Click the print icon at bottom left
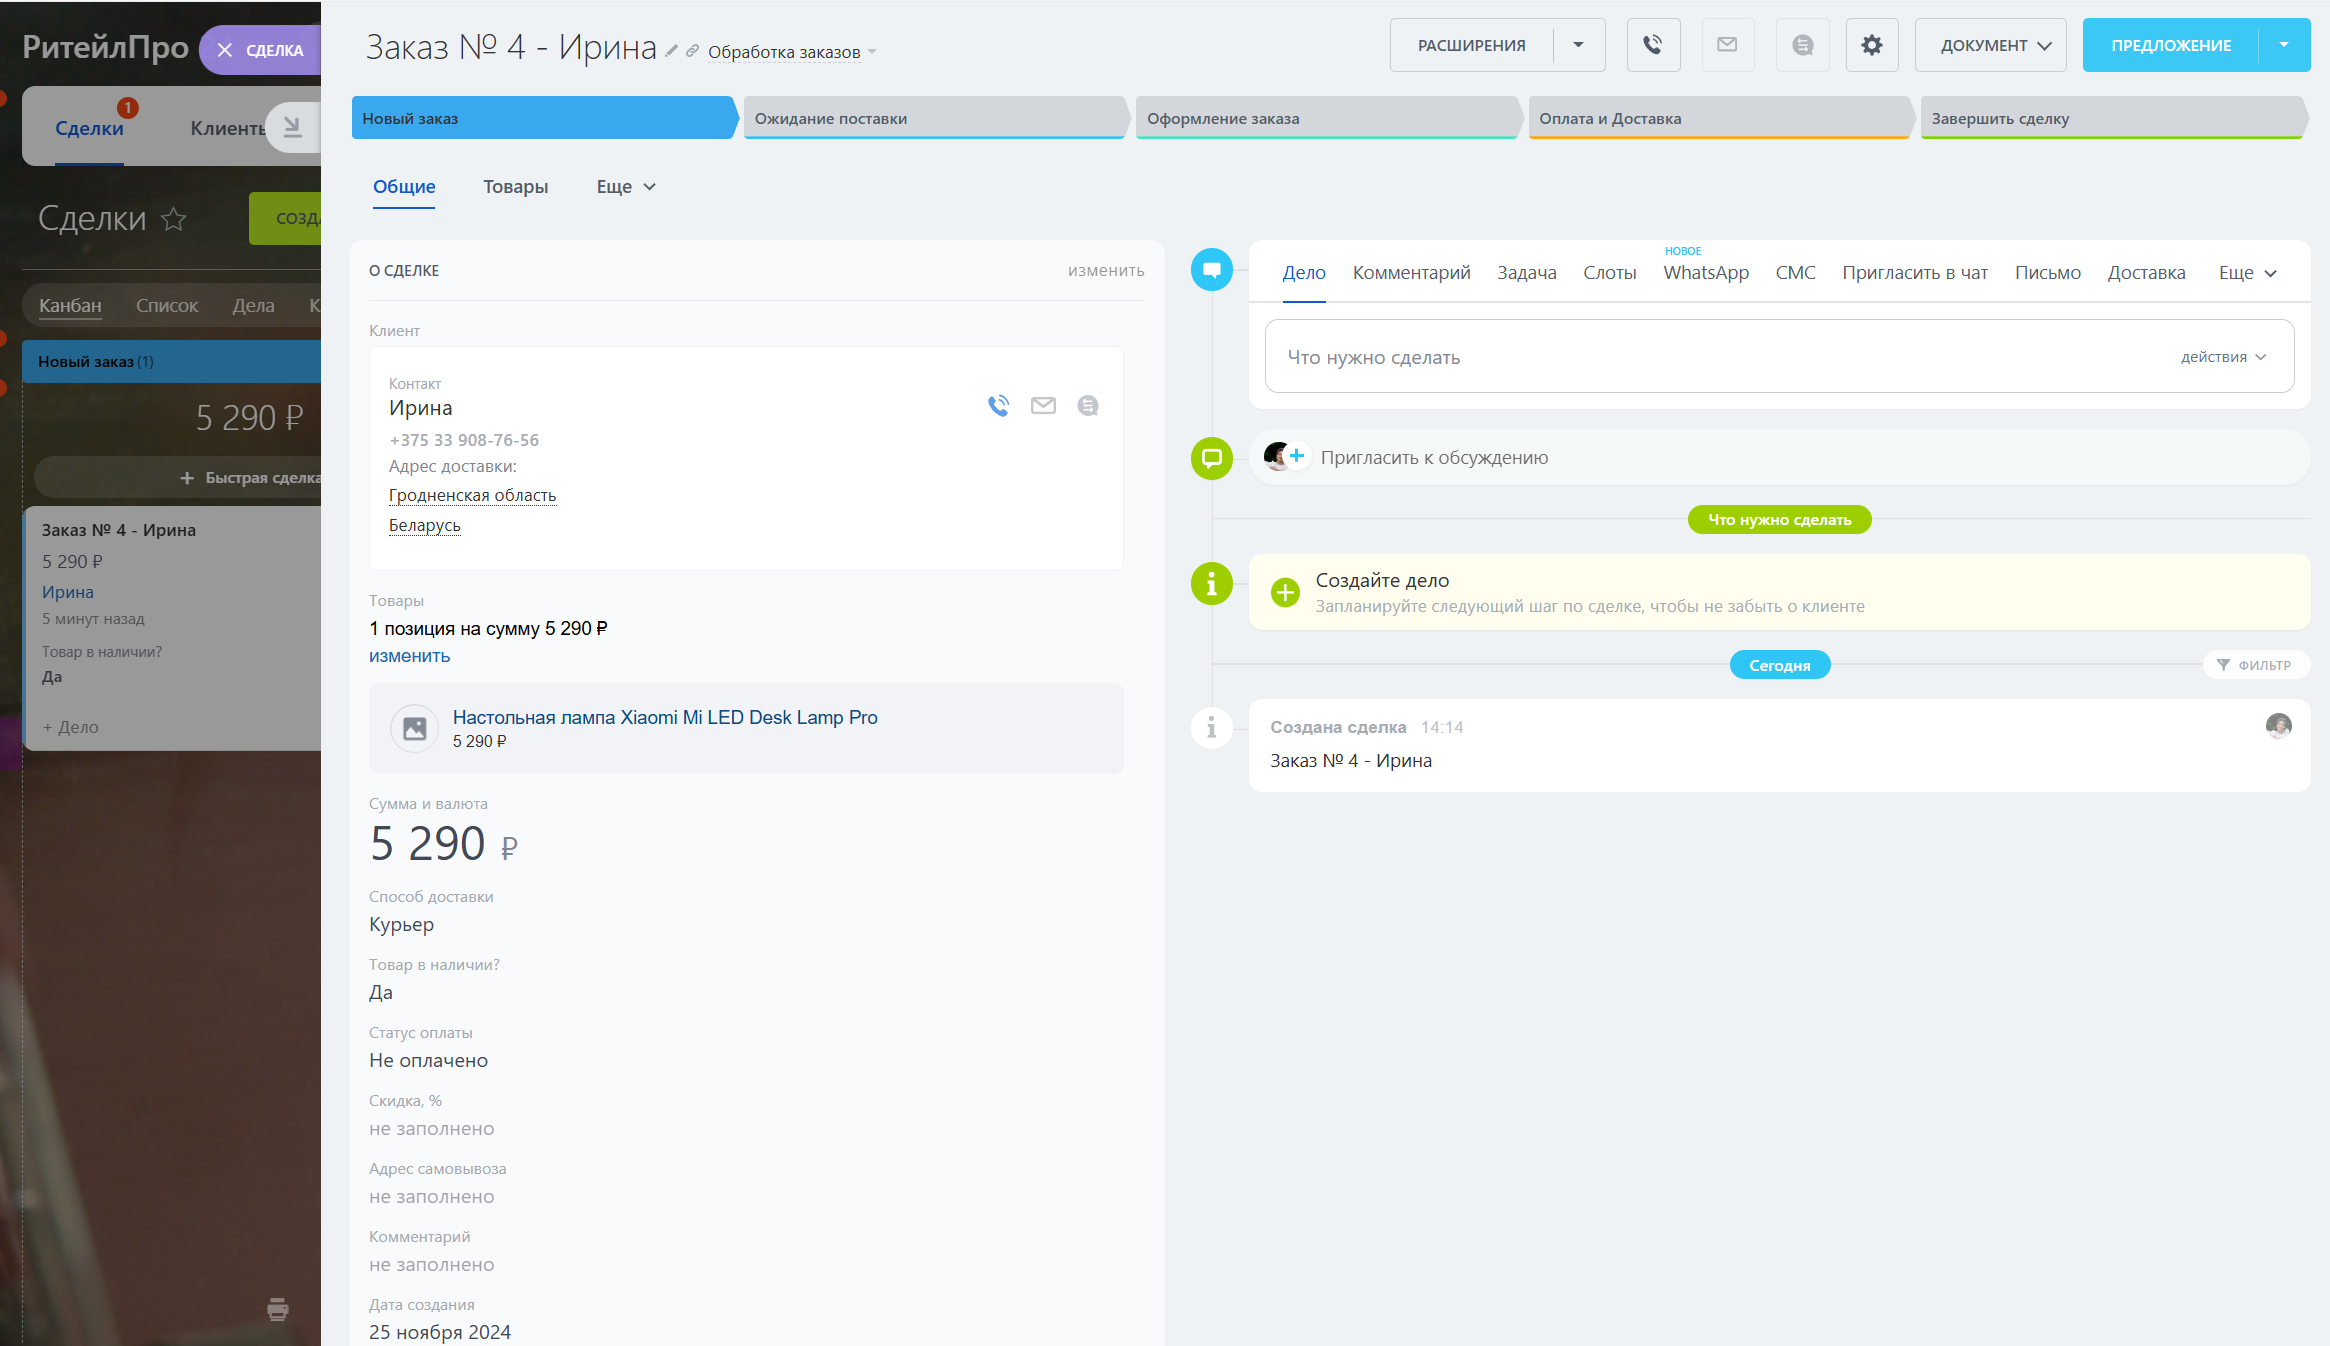This screenshot has height=1346, width=2330. 278,1309
